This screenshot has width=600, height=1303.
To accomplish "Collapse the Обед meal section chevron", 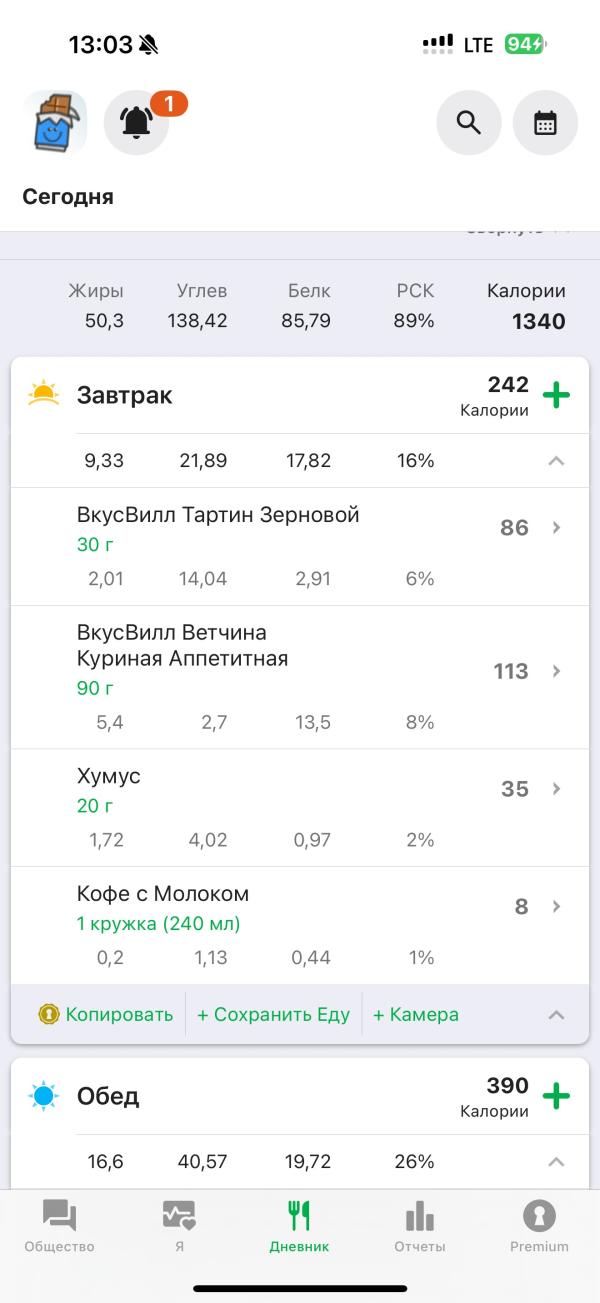I will 557,1162.
